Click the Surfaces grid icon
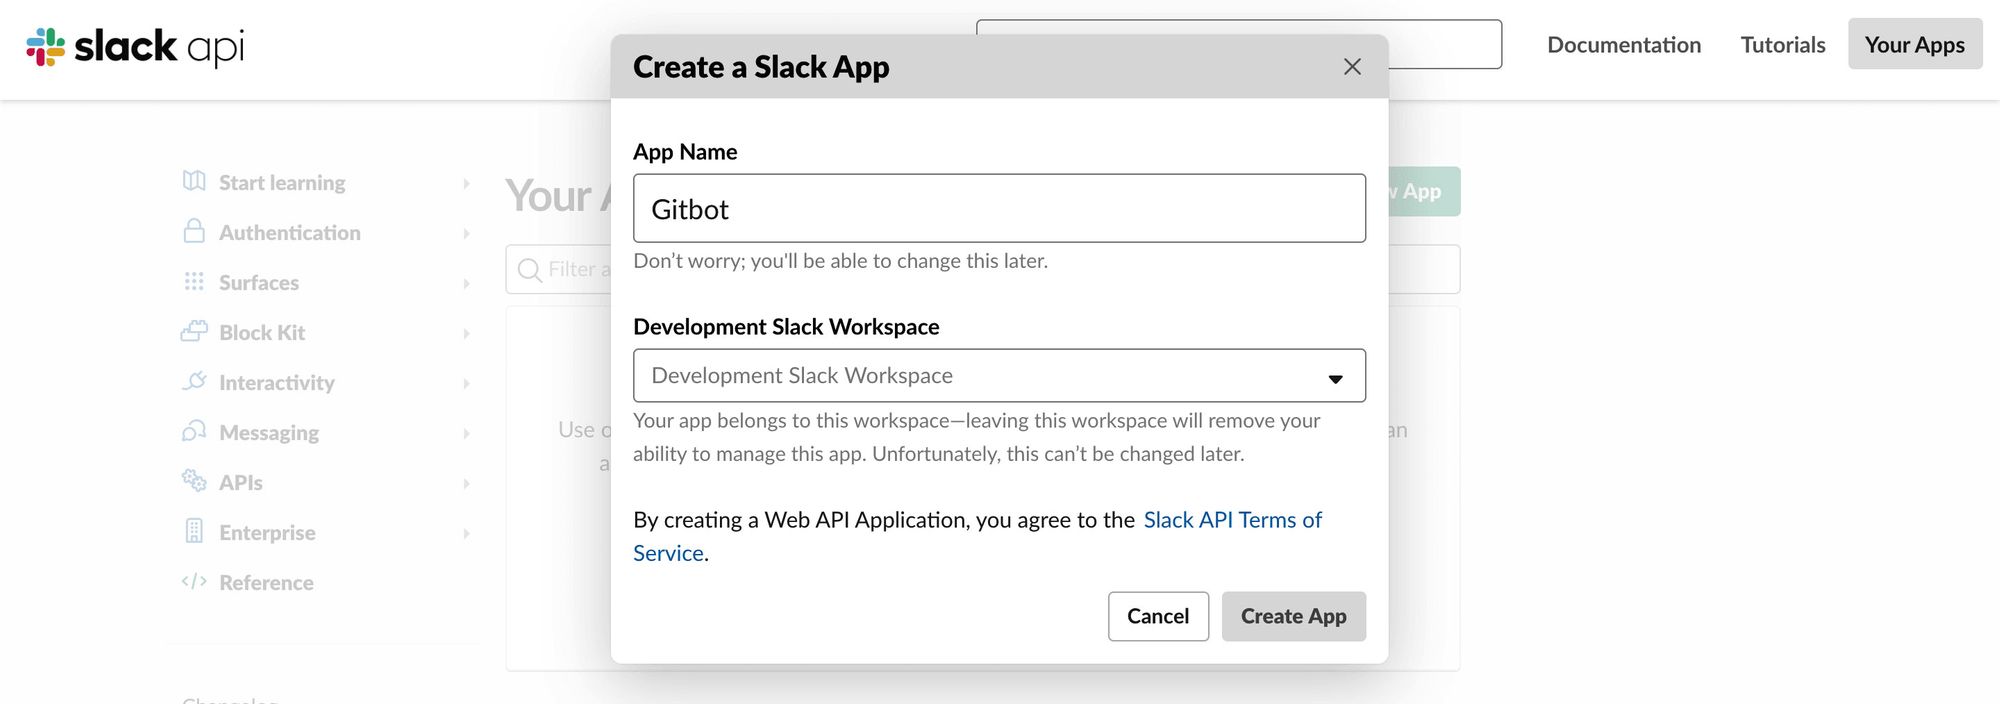This screenshot has width=2000, height=704. coord(194,281)
